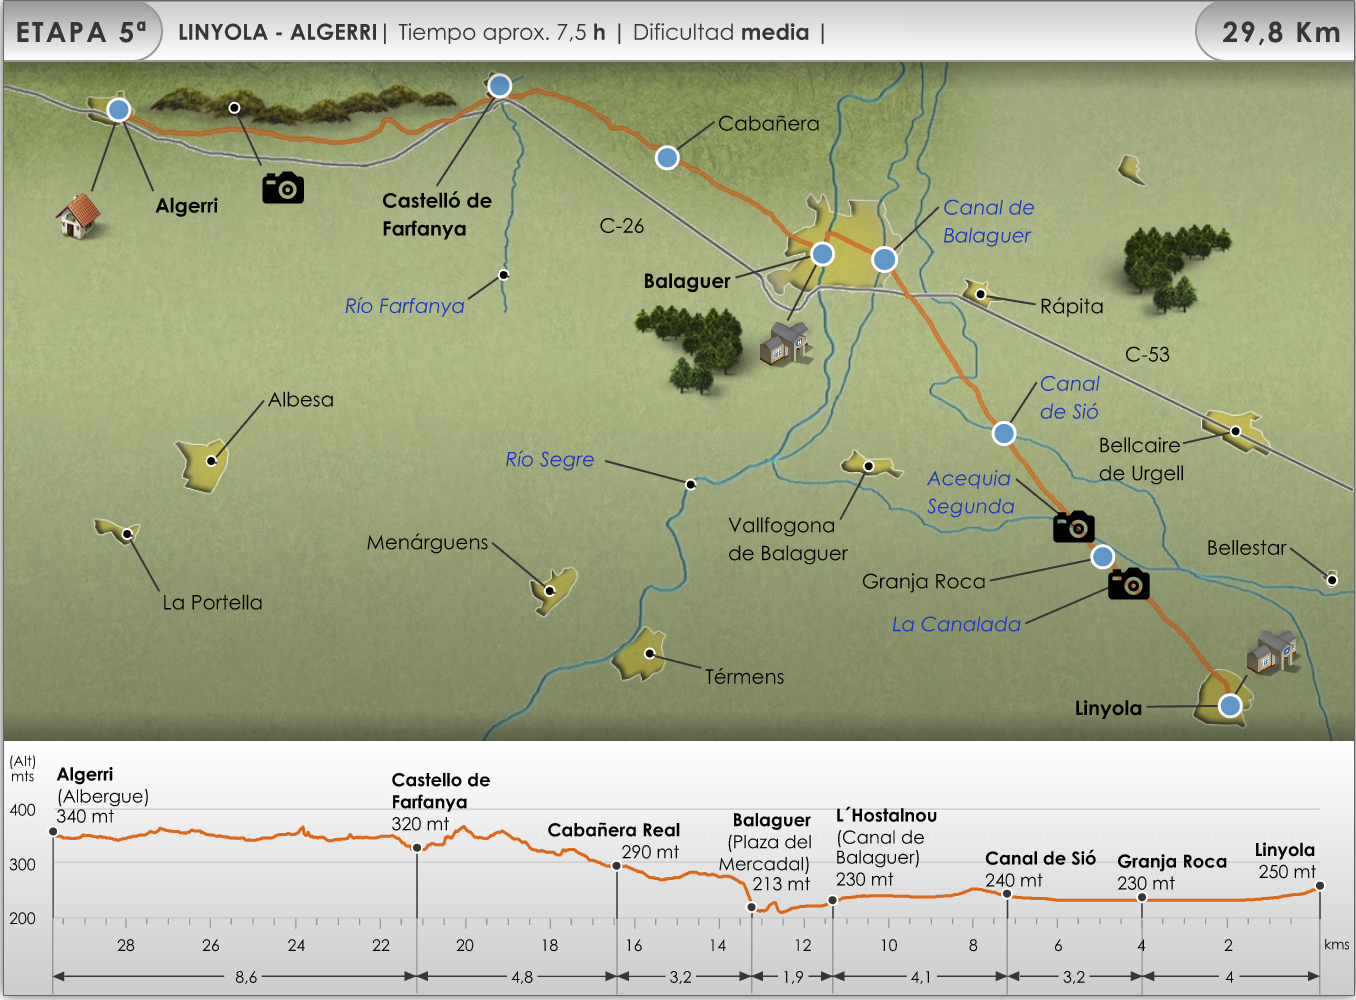
Task: Click the camera icon beside Acequia Segunda
Action: click(1073, 526)
